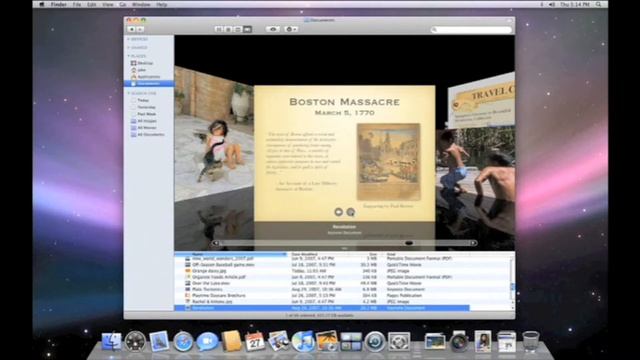The image size is (640, 360).
Task: Open the Go menu
Action: pos(123,4)
